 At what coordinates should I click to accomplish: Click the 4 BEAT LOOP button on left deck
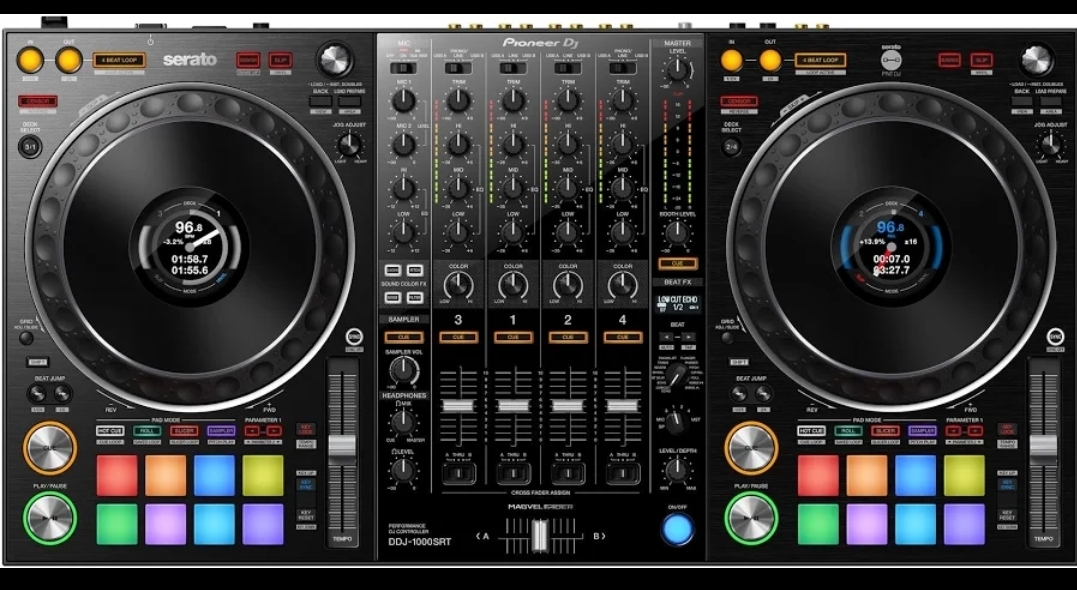120,60
